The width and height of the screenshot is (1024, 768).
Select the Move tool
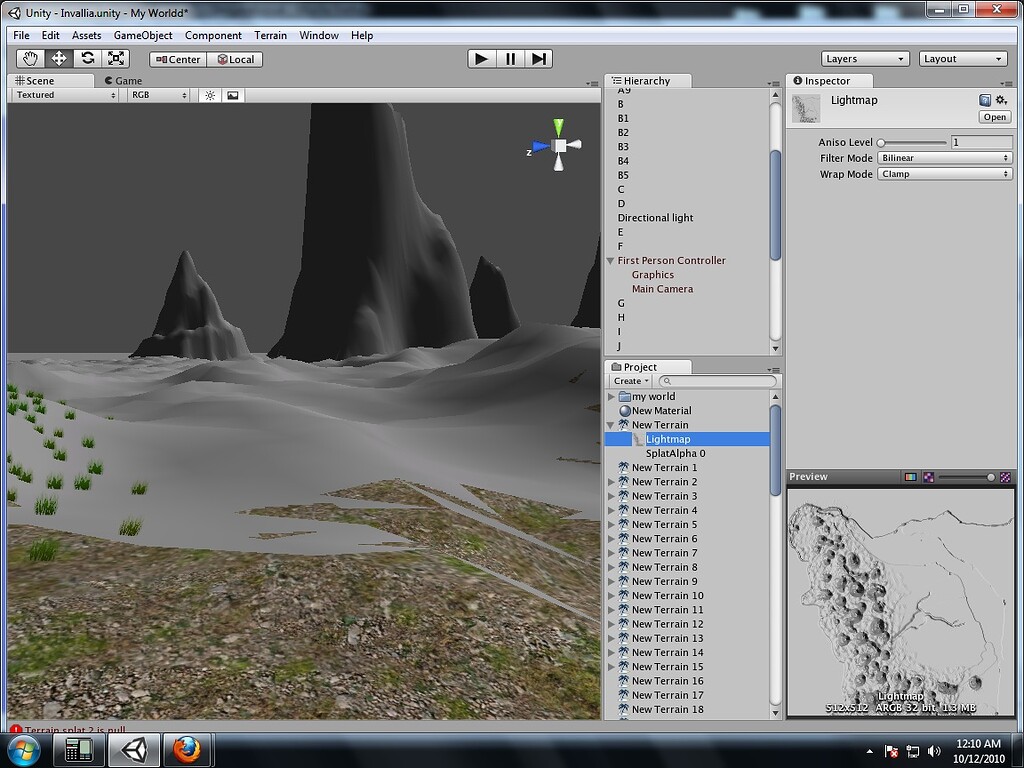coord(58,58)
